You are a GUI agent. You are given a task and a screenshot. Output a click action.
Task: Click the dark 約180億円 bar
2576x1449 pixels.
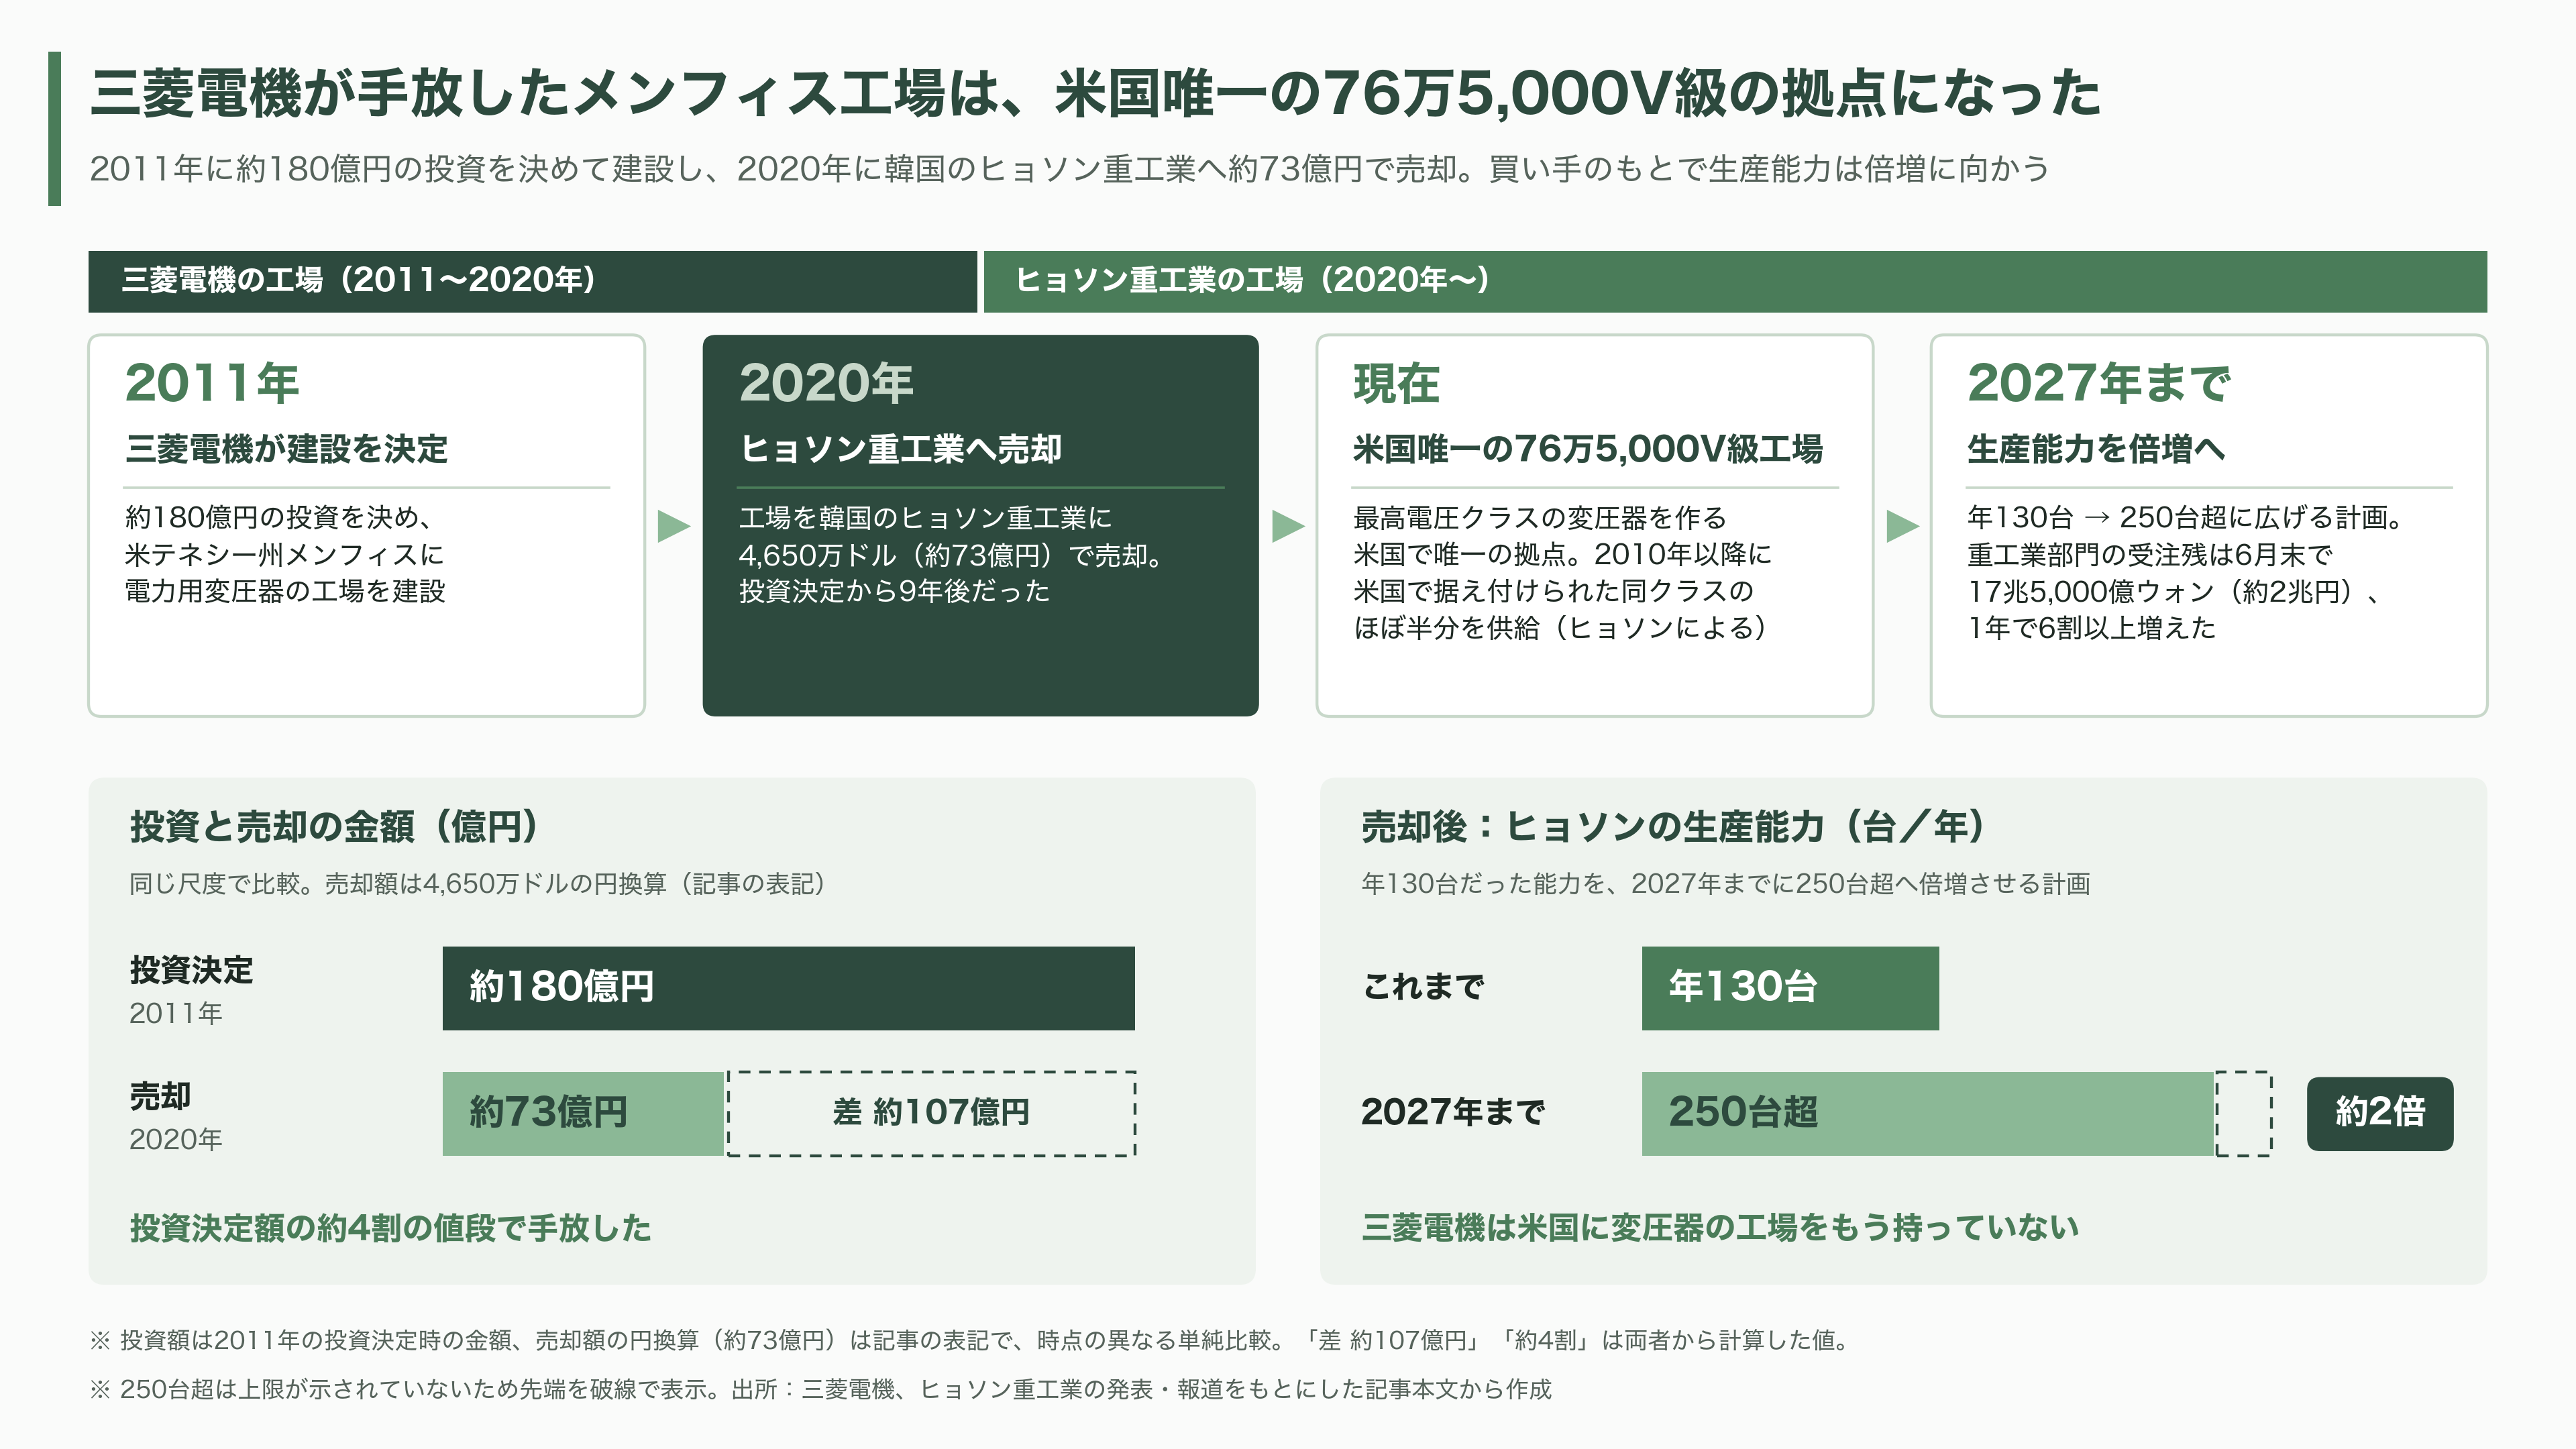click(x=788, y=988)
